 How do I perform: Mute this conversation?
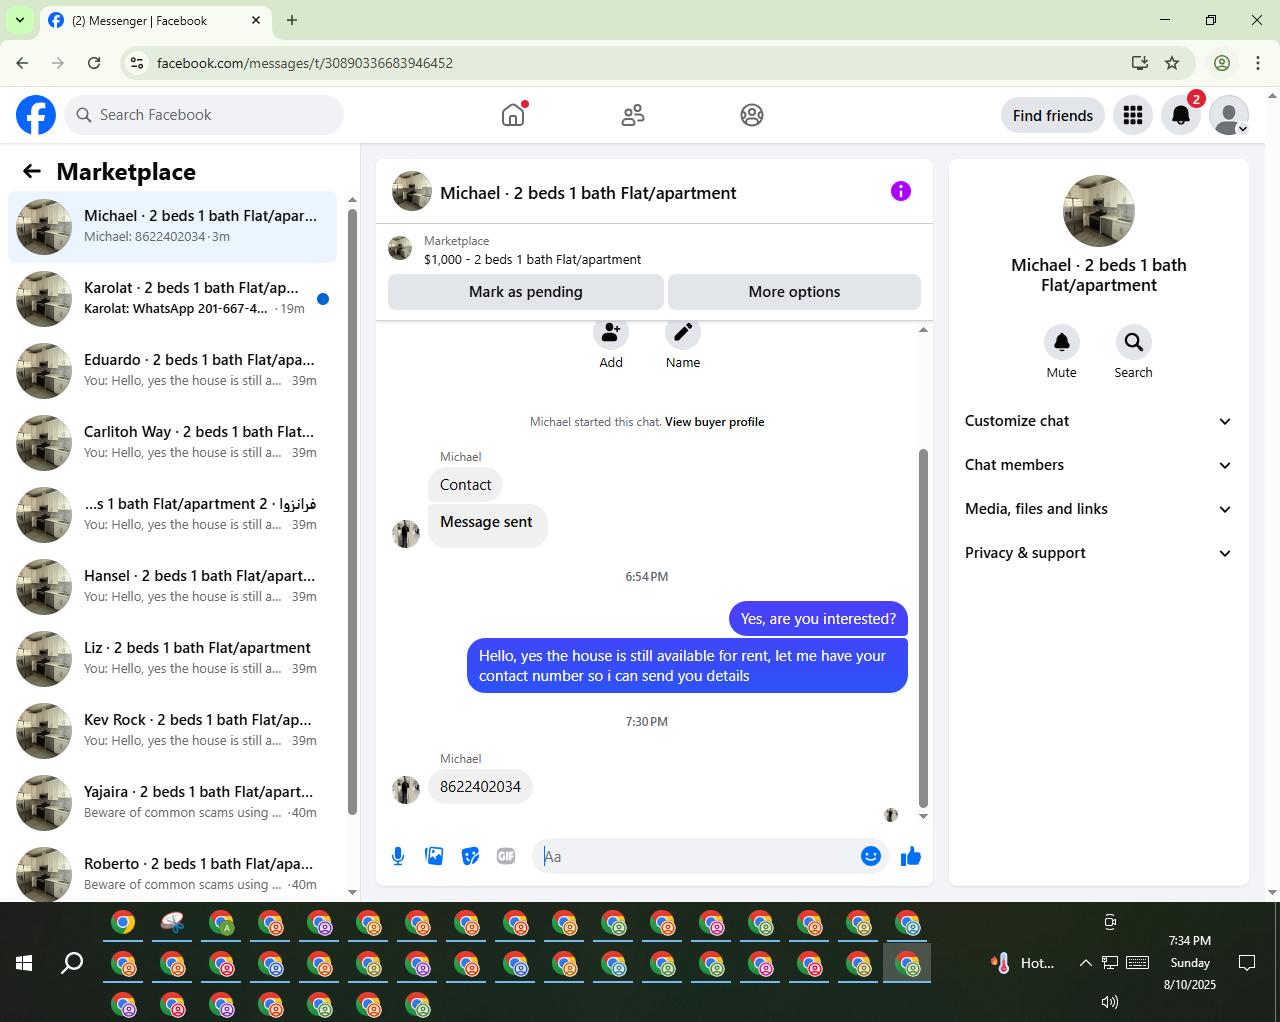point(1062,342)
